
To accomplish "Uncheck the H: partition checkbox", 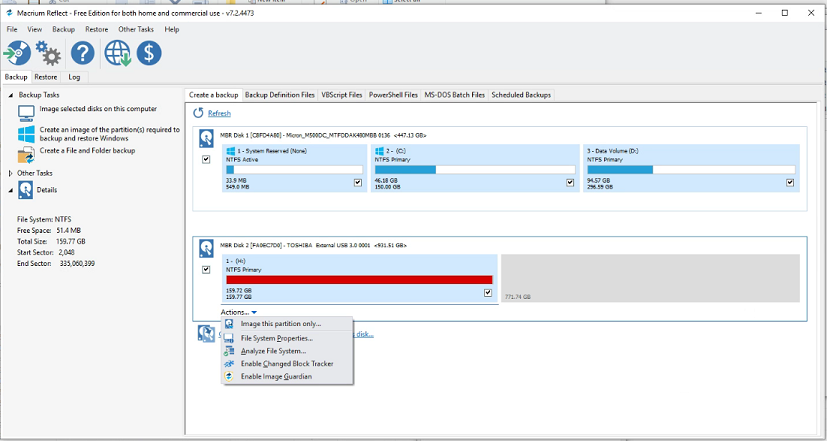I will point(488,293).
